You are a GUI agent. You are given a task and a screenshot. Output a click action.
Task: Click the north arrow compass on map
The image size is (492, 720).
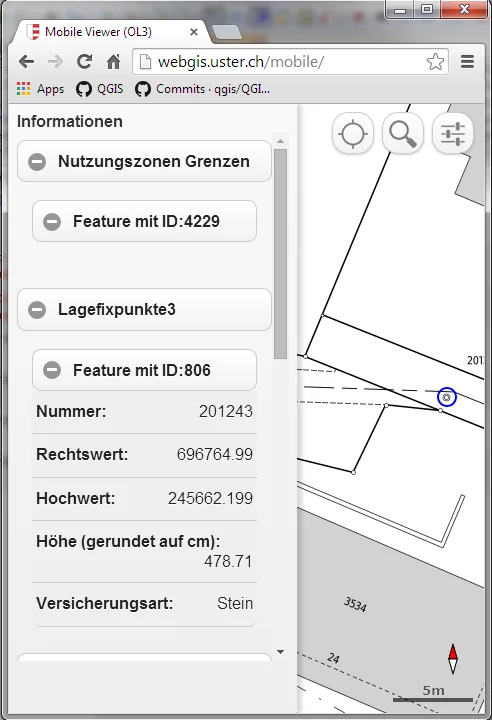point(452,658)
